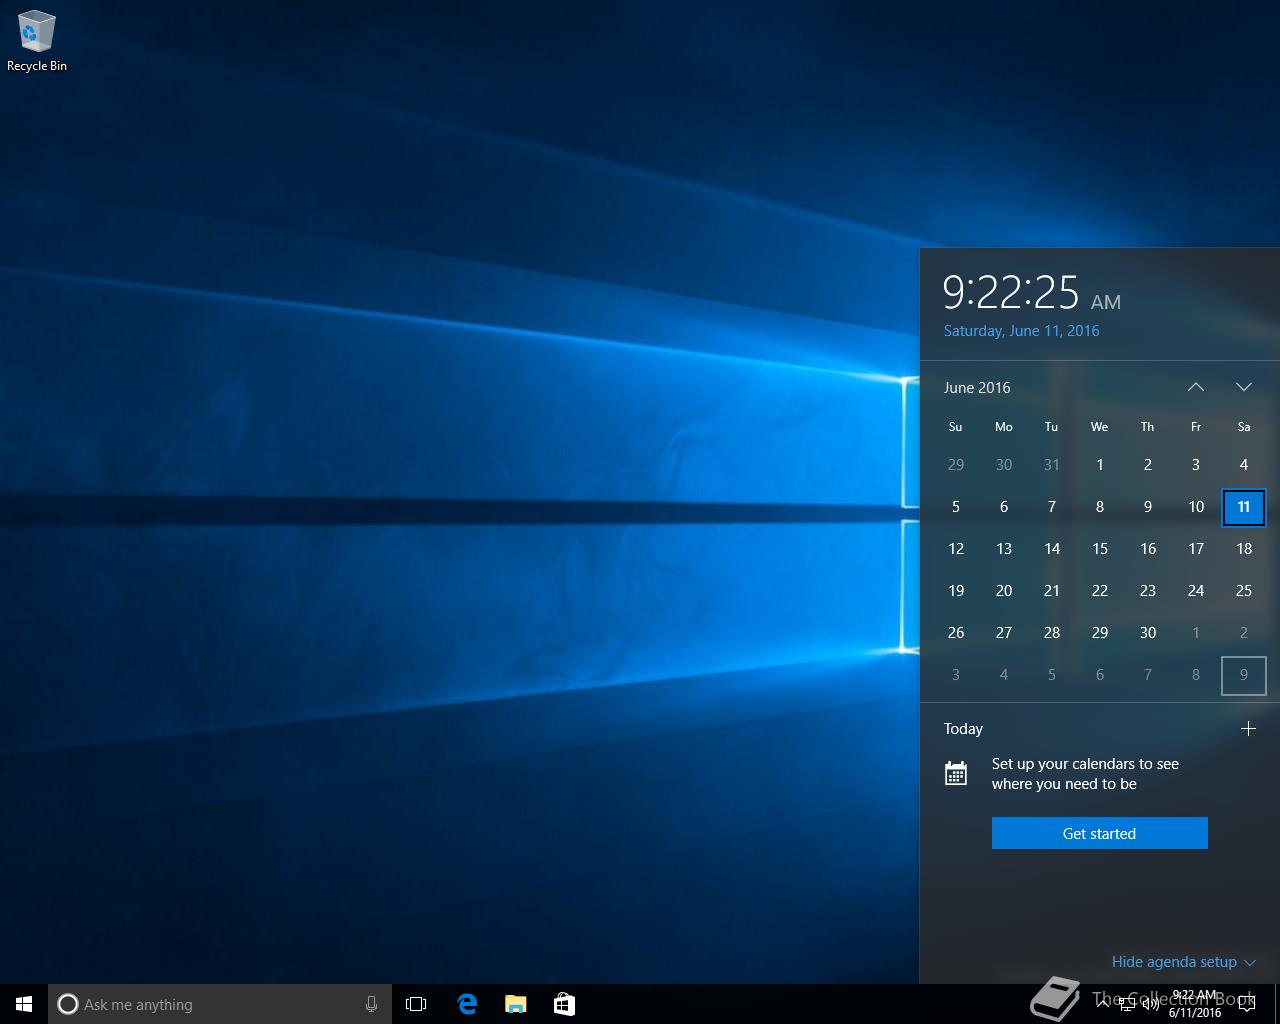Activate the Cortana microphone icon
The image size is (1280, 1024).
click(x=371, y=1004)
